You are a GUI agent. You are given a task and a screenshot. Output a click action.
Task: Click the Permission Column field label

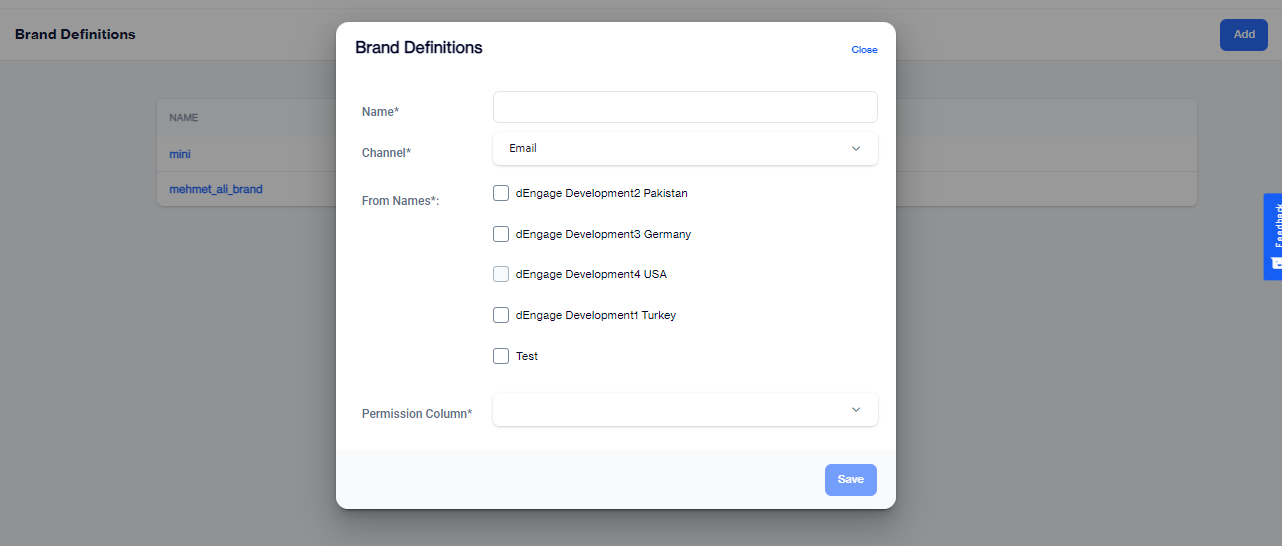pos(417,413)
